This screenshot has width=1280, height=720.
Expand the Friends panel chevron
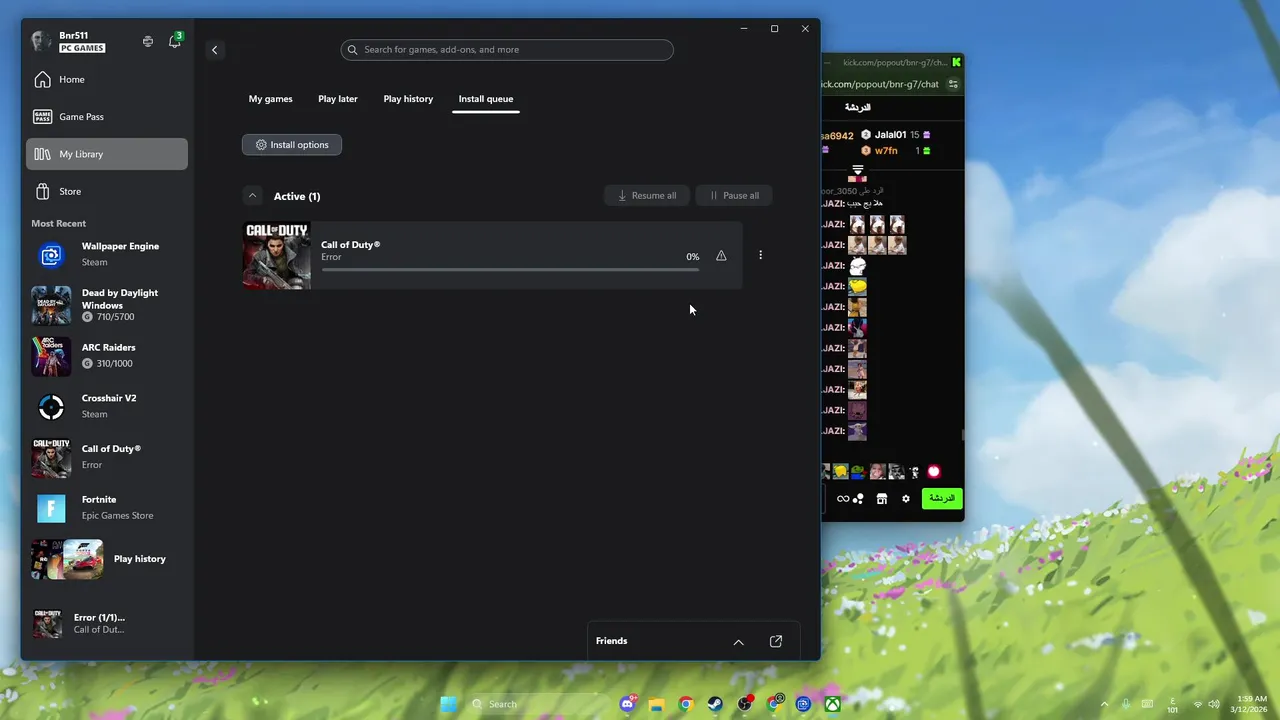point(738,642)
